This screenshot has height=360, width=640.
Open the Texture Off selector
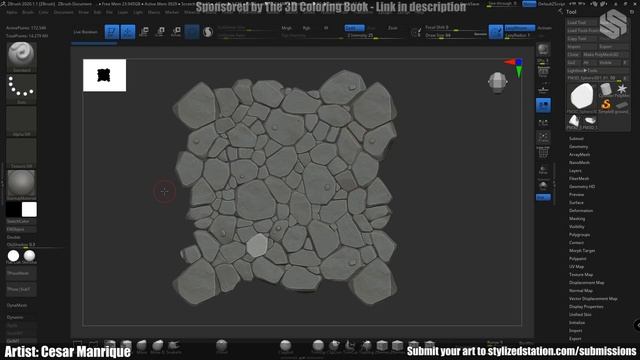click(x=21, y=153)
